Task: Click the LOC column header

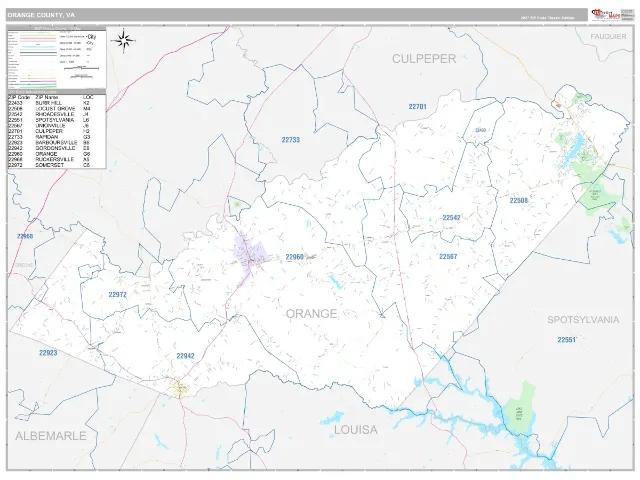Action: pos(88,98)
